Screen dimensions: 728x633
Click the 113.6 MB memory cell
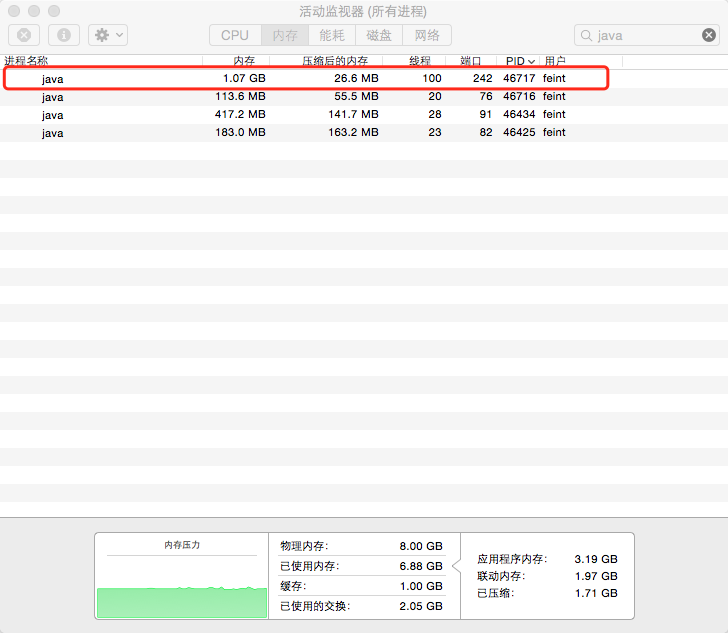point(240,96)
